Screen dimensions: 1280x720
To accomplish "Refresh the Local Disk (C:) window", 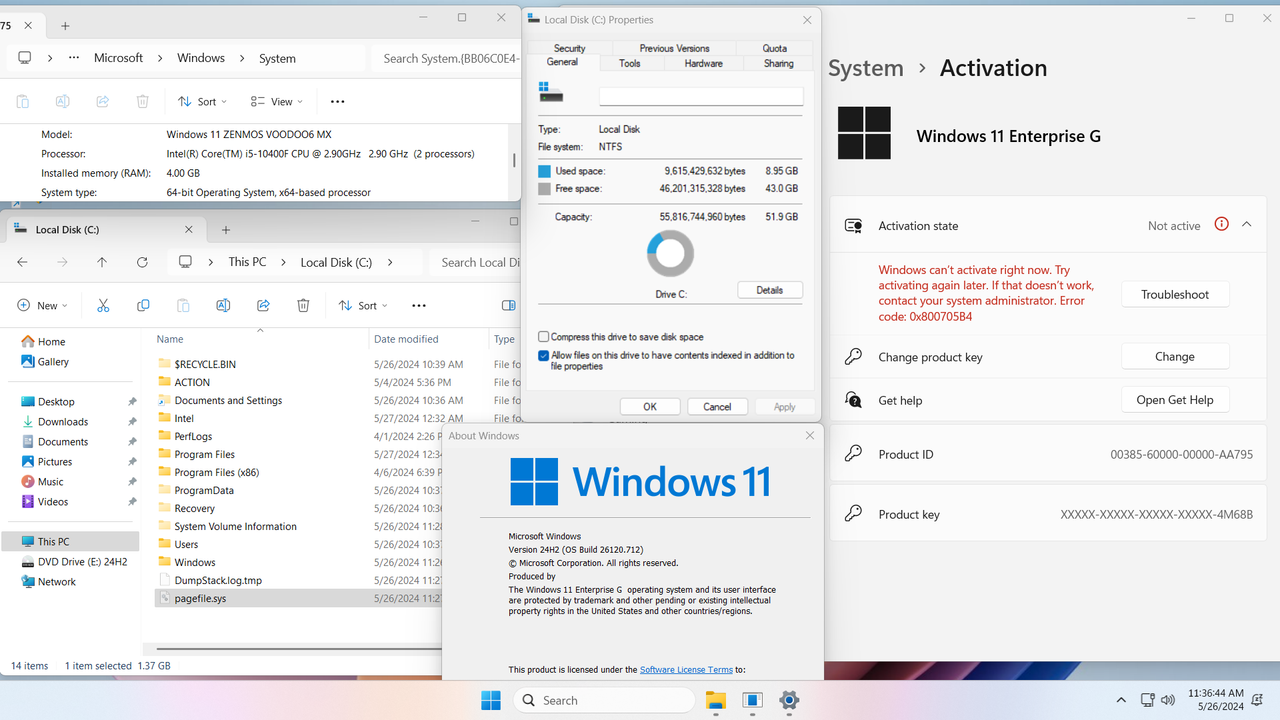I will point(142,262).
